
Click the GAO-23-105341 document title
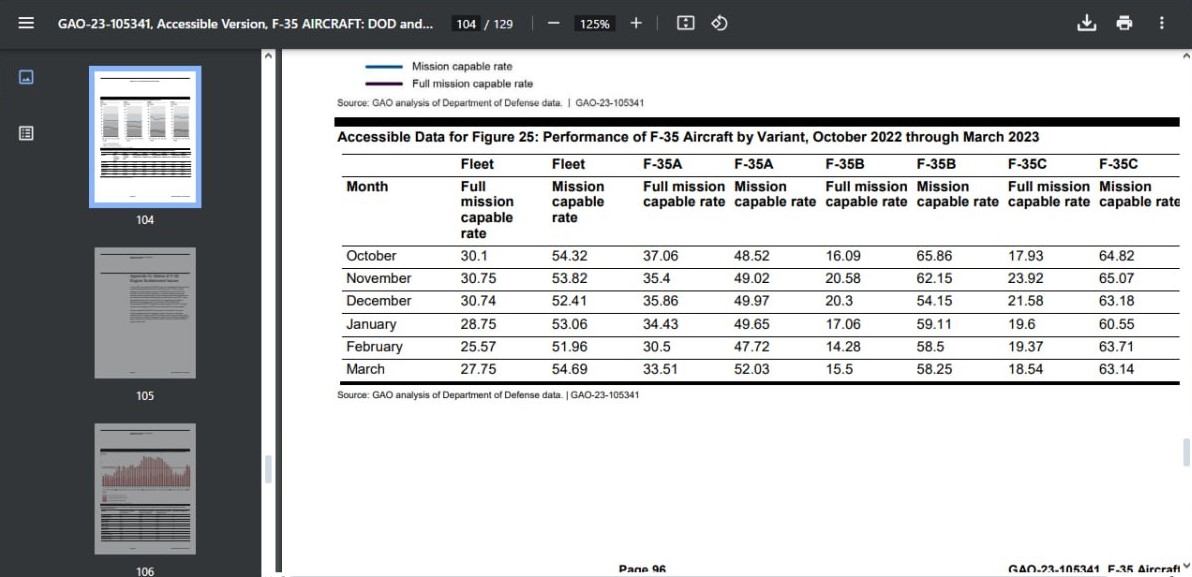pyautogui.click(x=246, y=24)
